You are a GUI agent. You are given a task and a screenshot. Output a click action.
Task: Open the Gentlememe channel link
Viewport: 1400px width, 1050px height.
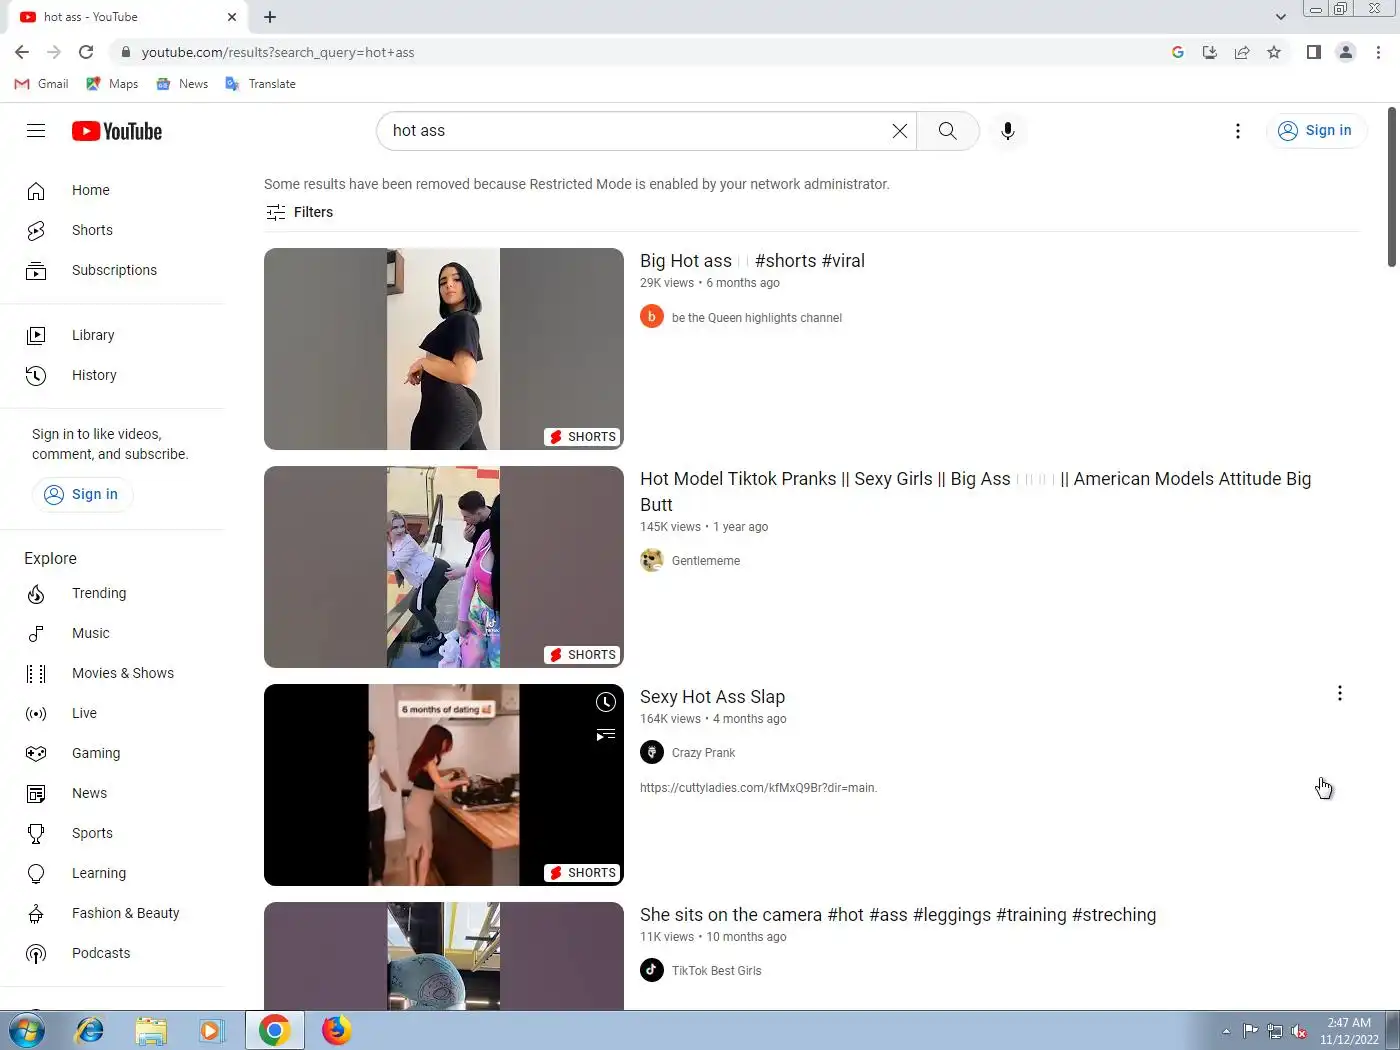(706, 561)
